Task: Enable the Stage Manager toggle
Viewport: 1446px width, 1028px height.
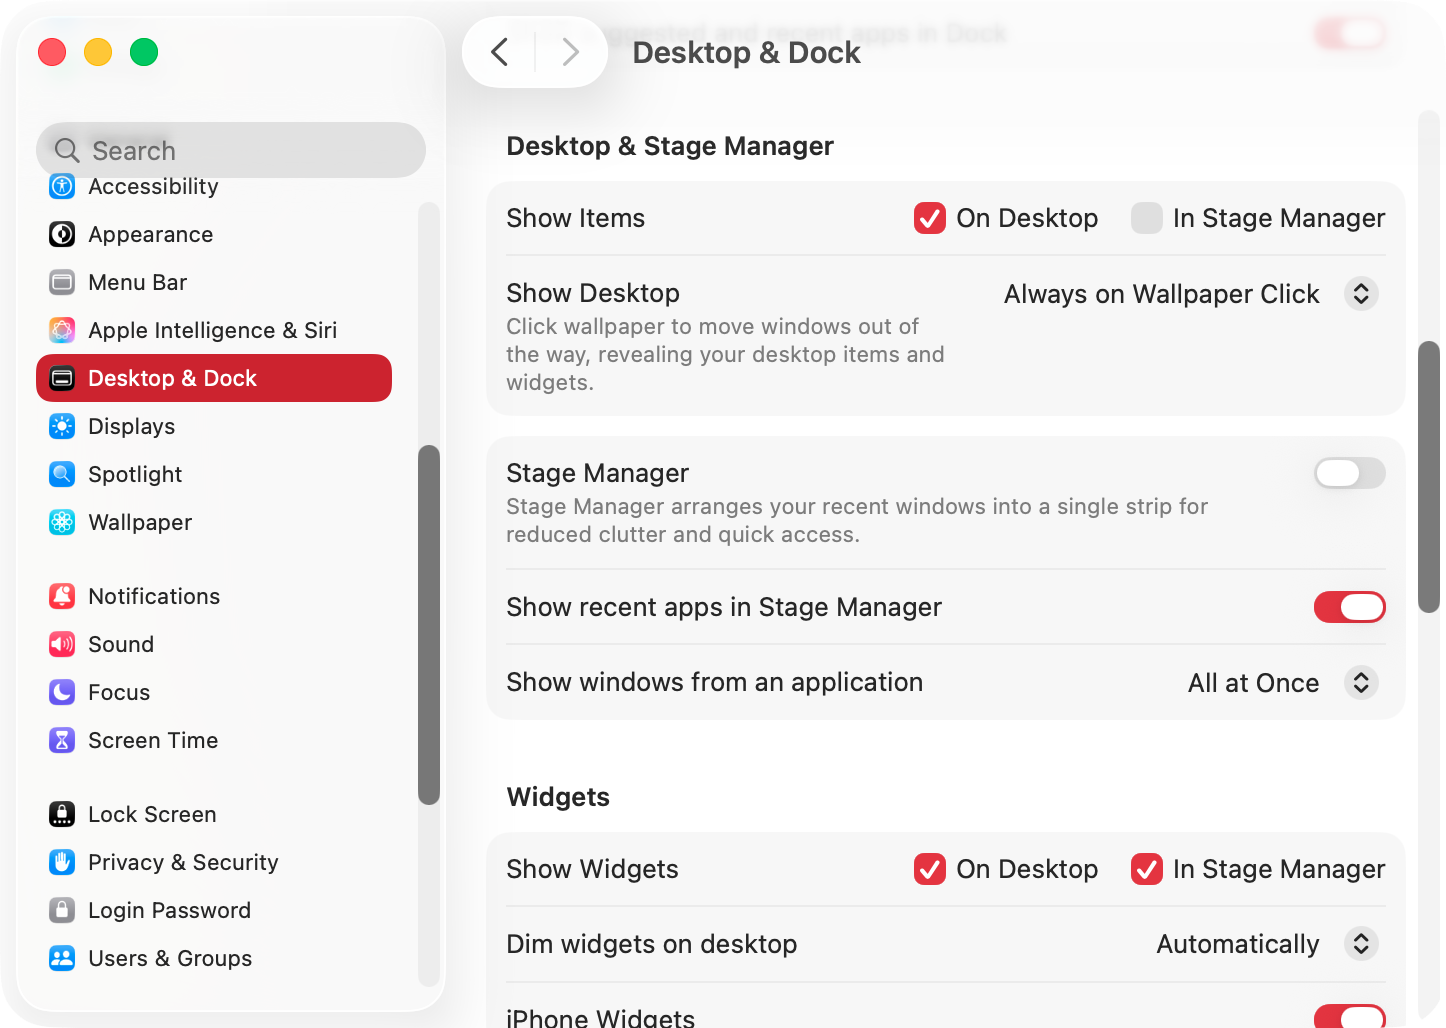Action: tap(1349, 473)
